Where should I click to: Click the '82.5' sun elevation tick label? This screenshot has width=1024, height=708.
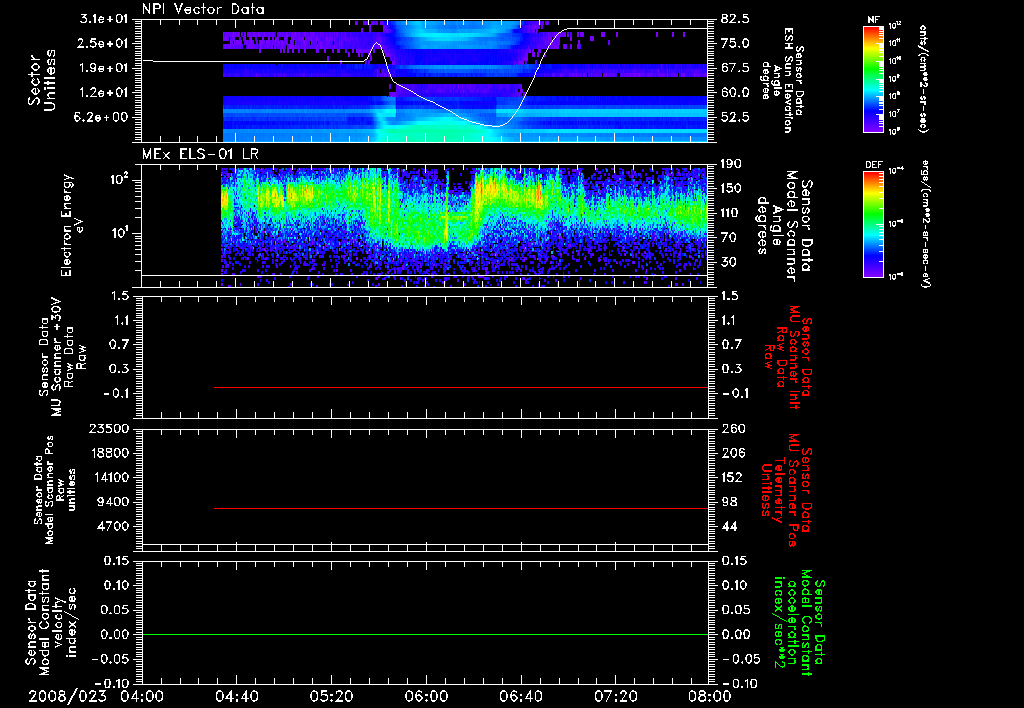[x=736, y=19]
